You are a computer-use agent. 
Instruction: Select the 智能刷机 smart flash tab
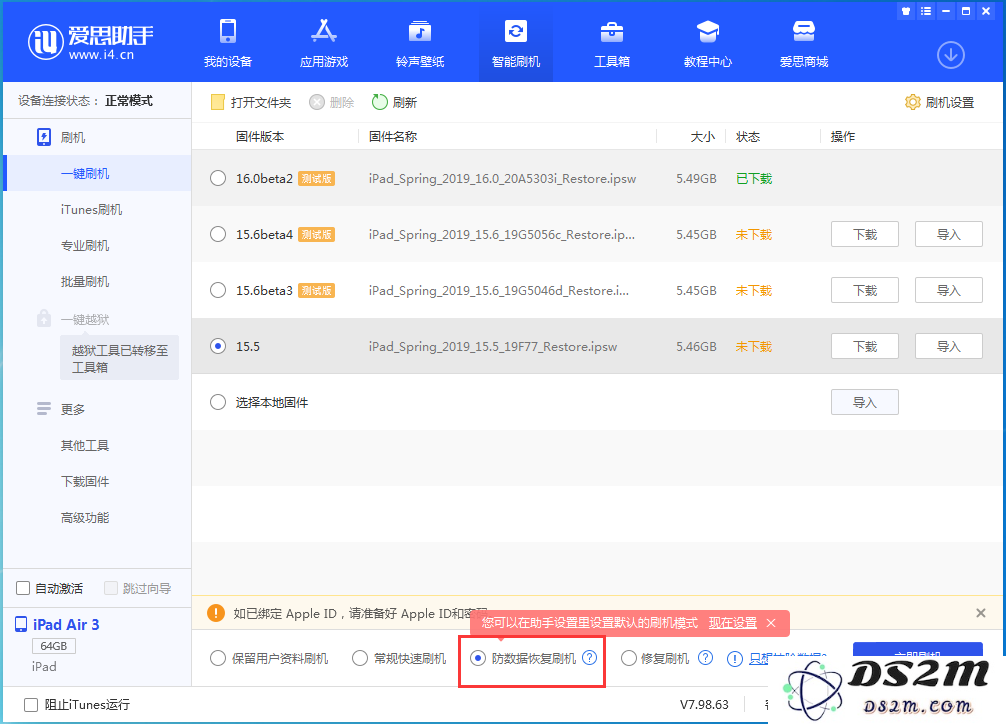(516, 43)
